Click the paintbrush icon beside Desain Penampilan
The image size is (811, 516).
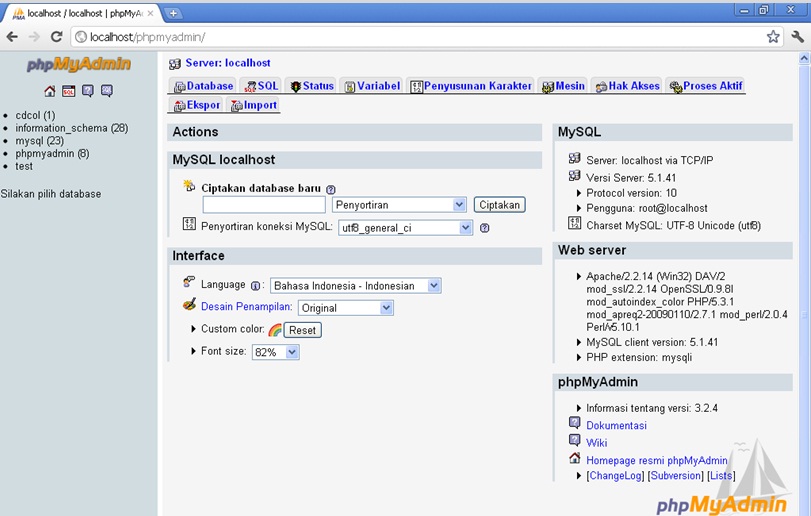pyautogui.click(x=189, y=304)
